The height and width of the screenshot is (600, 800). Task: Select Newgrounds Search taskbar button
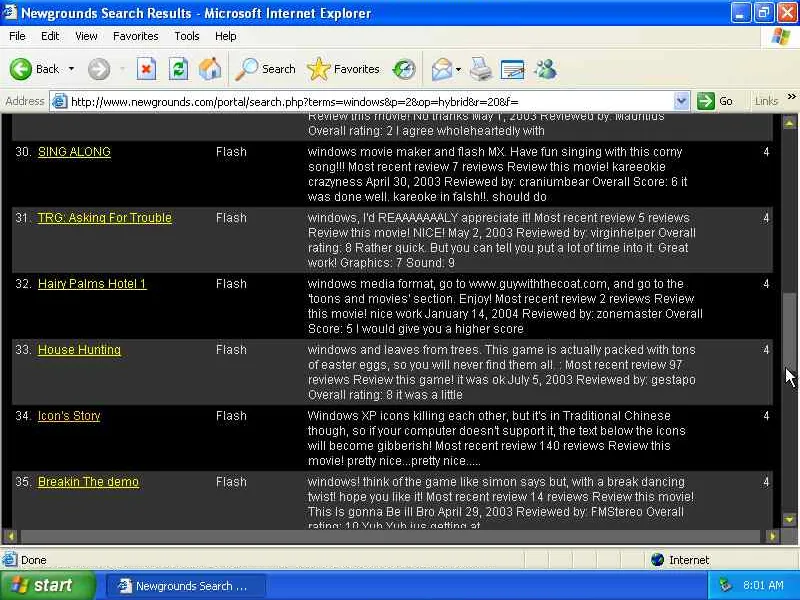186,586
